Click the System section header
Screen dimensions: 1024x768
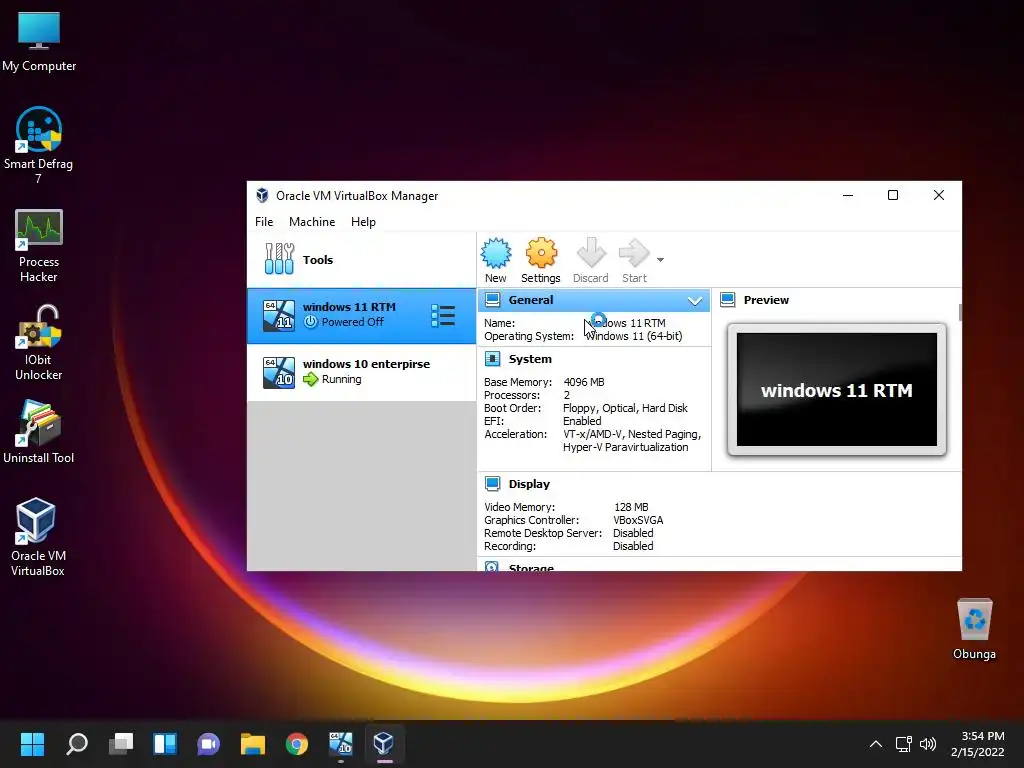click(530, 359)
